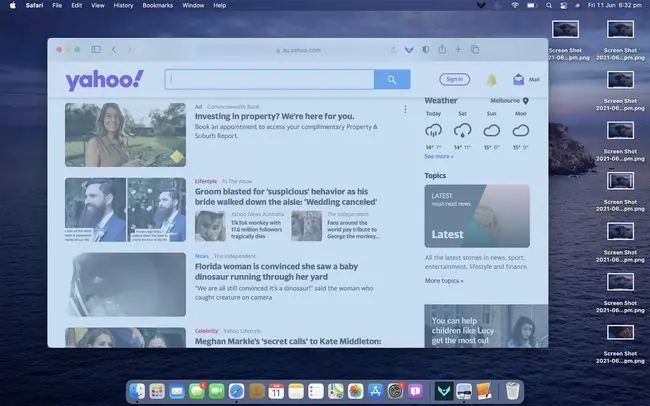Open the File menu

[57, 5]
